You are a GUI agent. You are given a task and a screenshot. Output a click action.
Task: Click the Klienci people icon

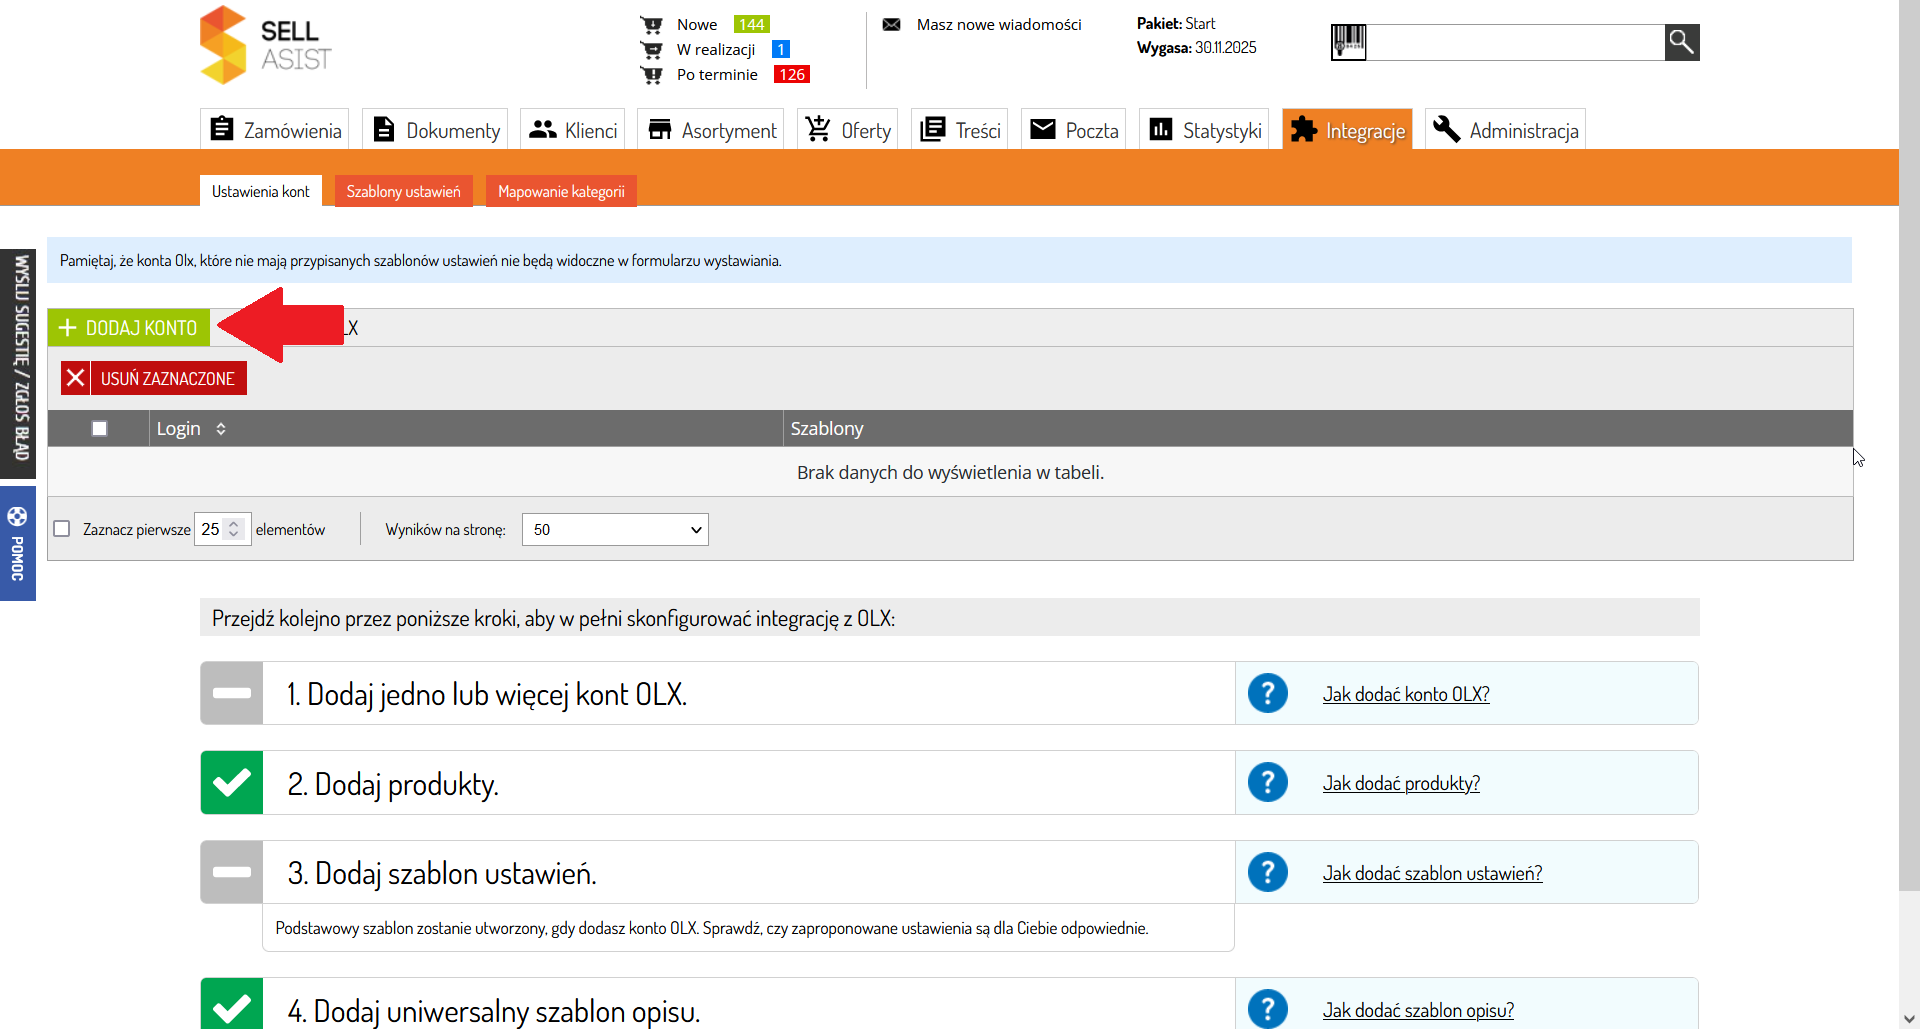pos(543,129)
